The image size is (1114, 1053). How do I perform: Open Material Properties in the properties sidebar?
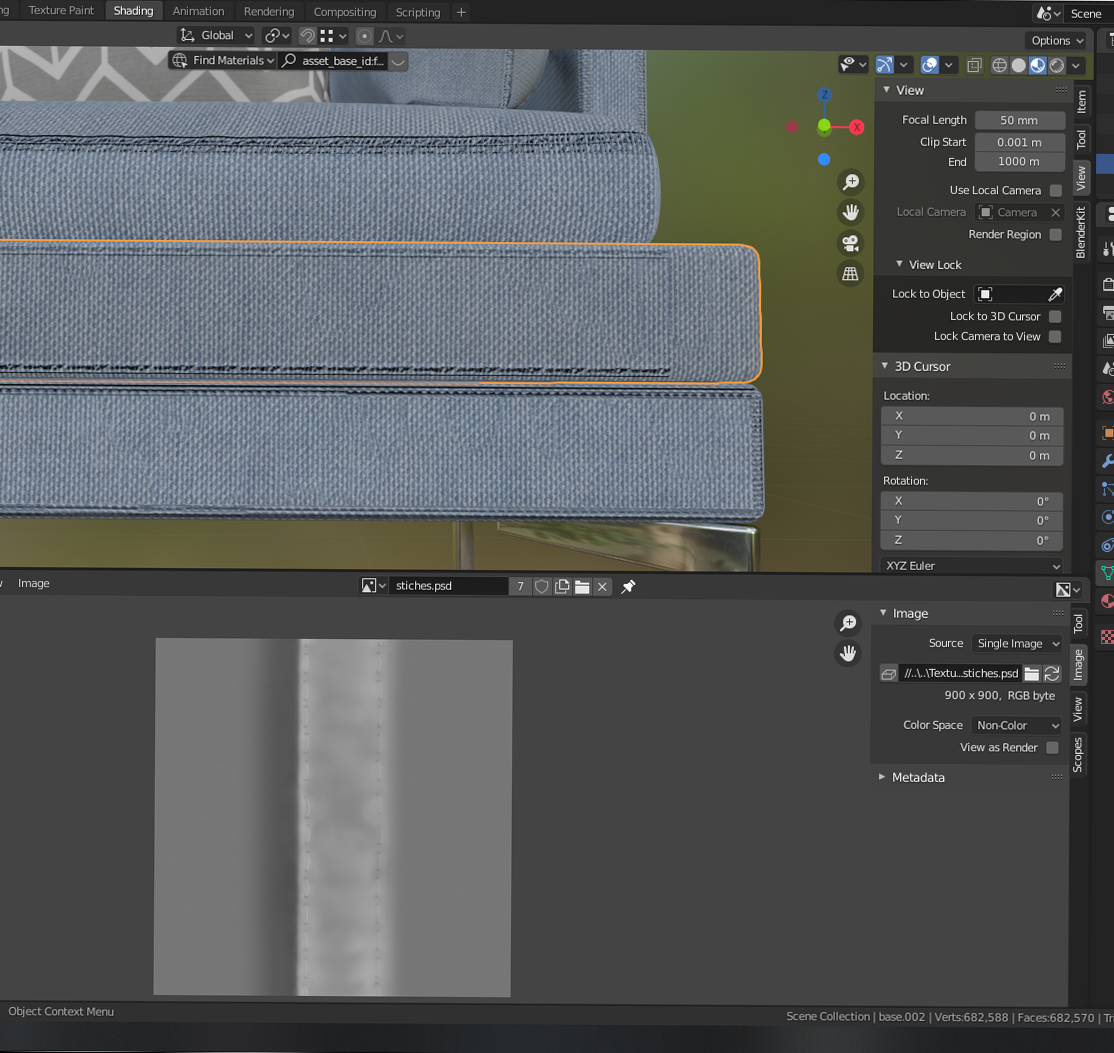click(1106, 601)
